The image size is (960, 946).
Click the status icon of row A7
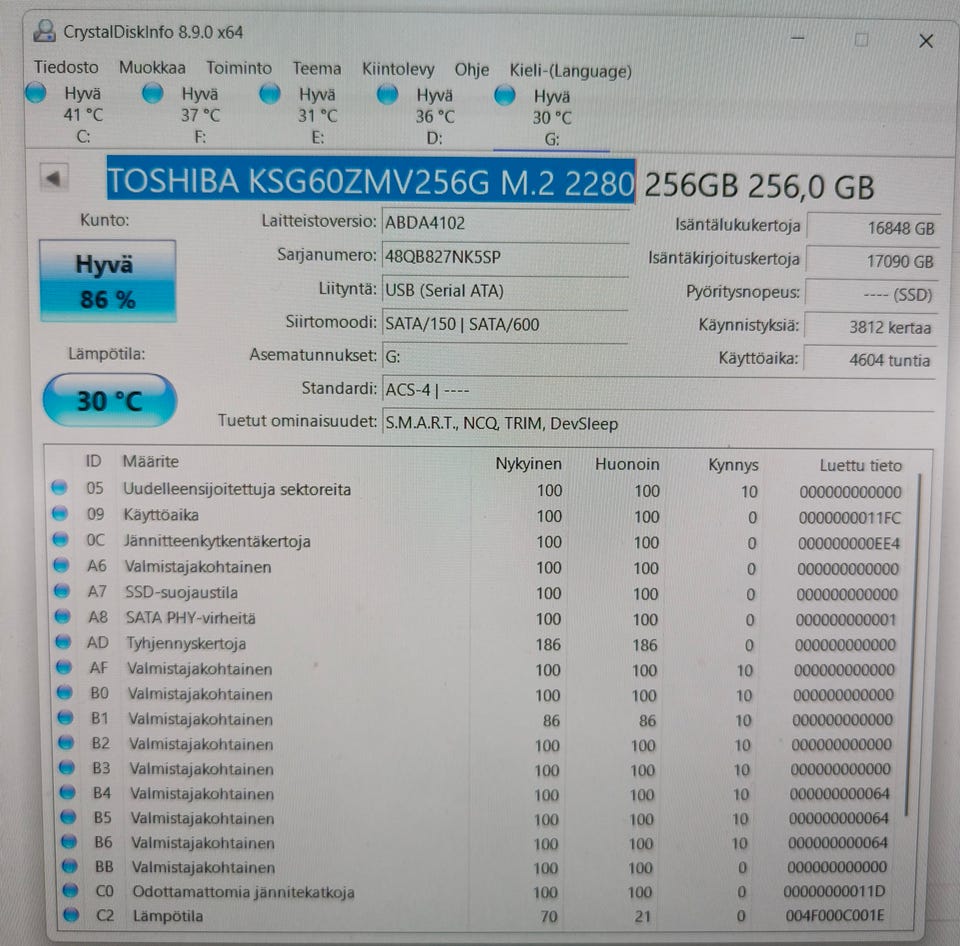62,591
